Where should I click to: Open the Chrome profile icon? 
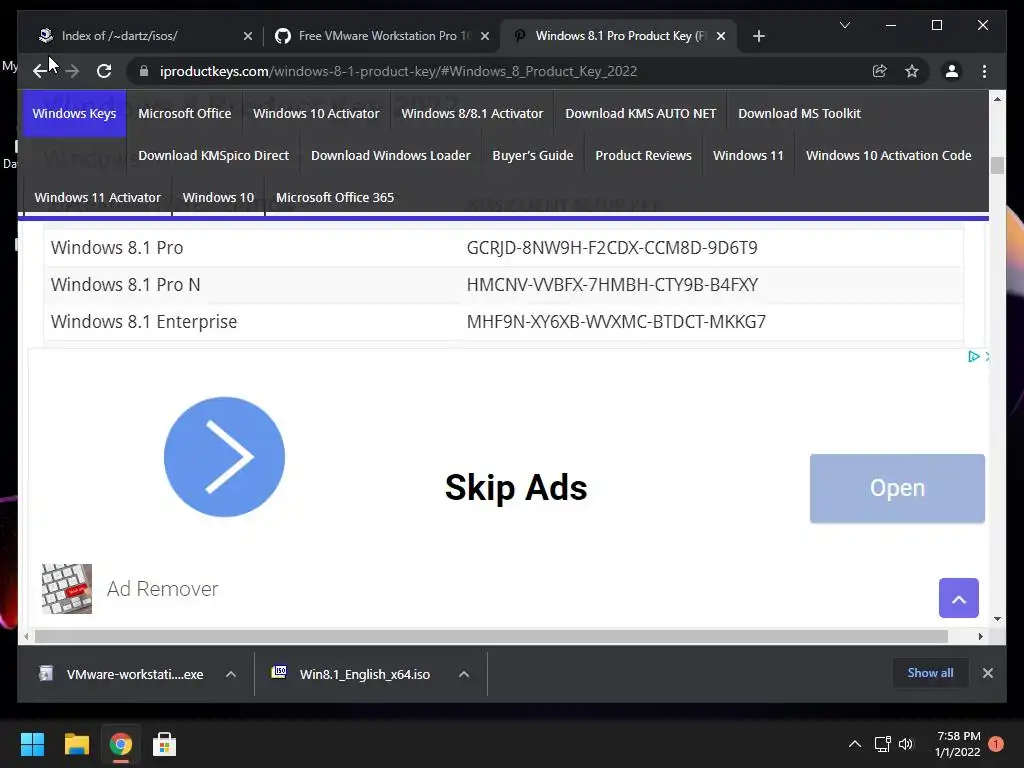pyautogui.click(x=952, y=71)
